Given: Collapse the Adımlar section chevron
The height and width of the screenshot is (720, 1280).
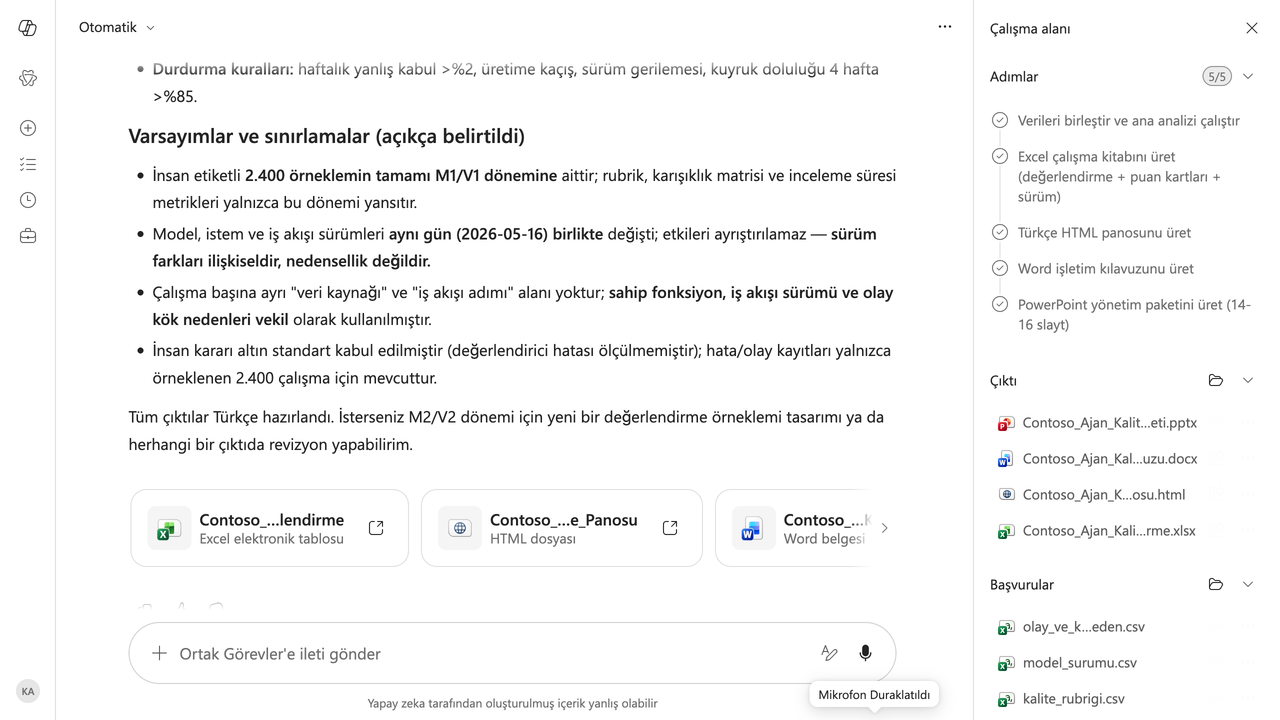Looking at the screenshot, I should click(1247, 76).
